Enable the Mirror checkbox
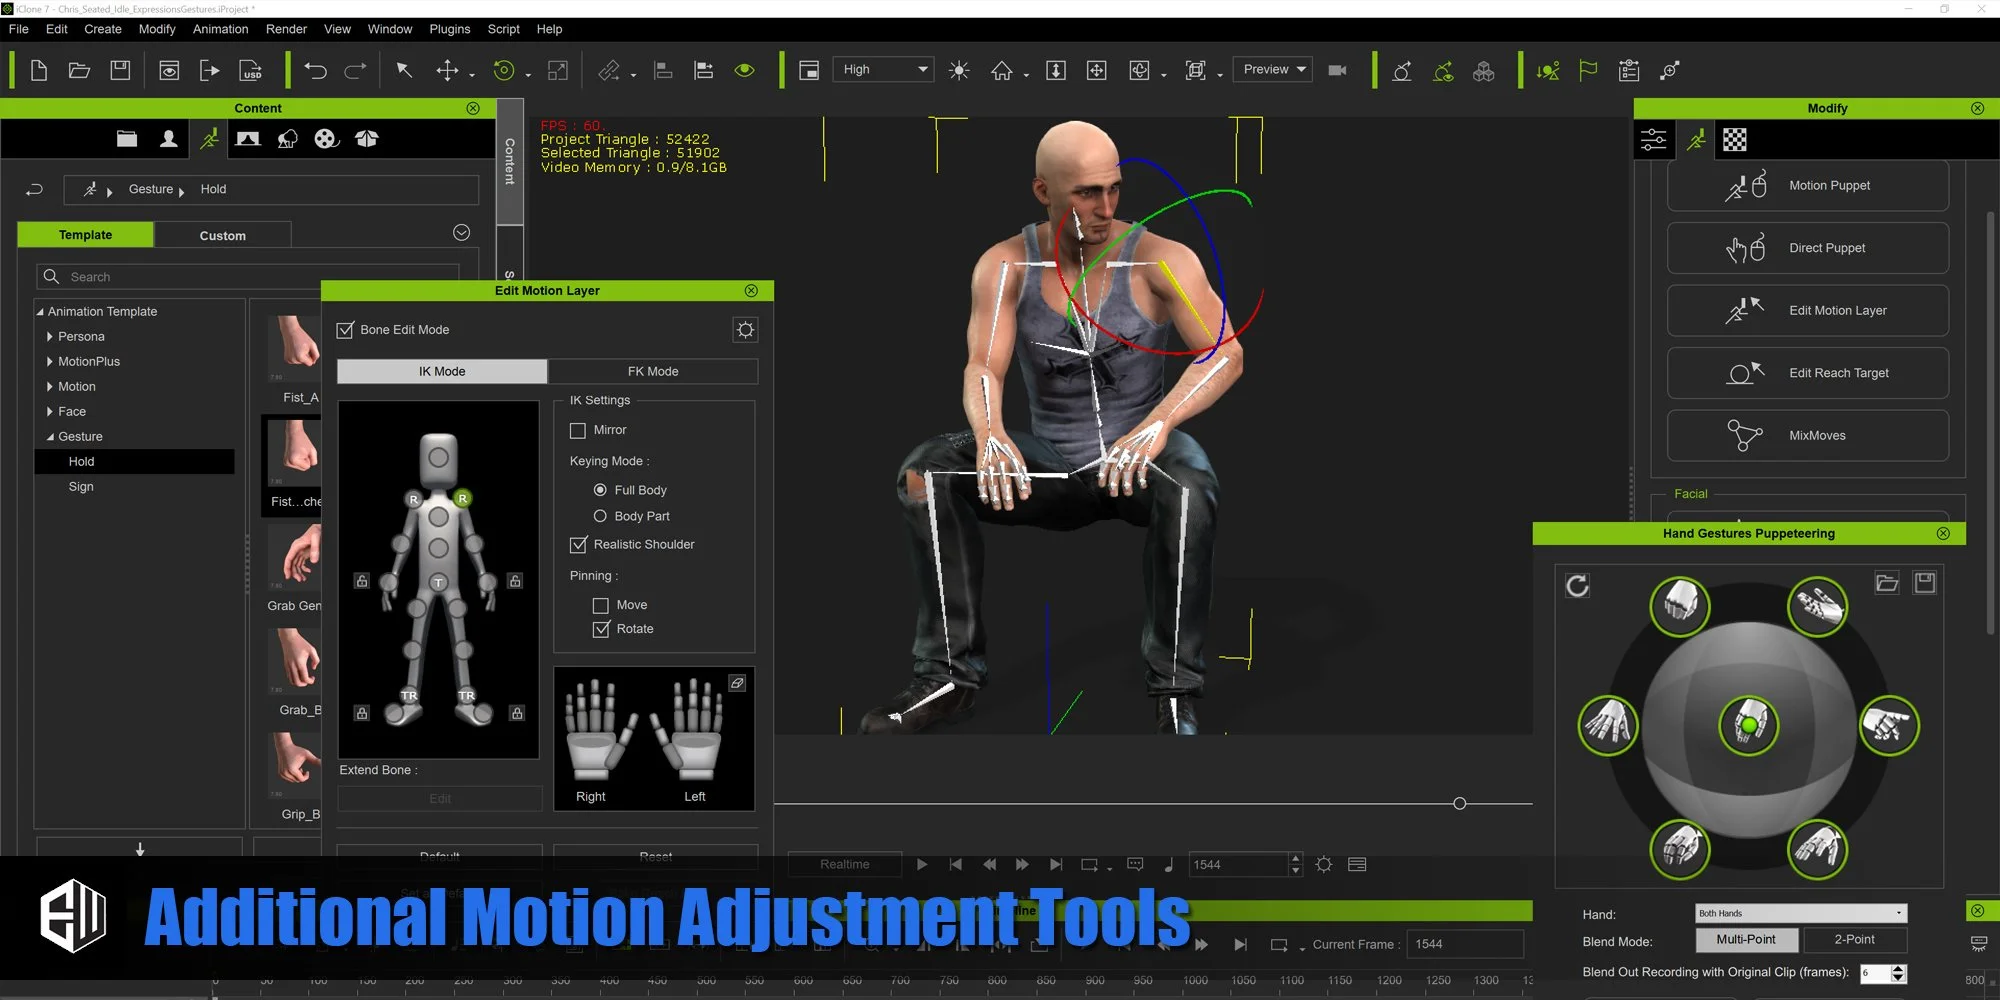 point(578,430)
